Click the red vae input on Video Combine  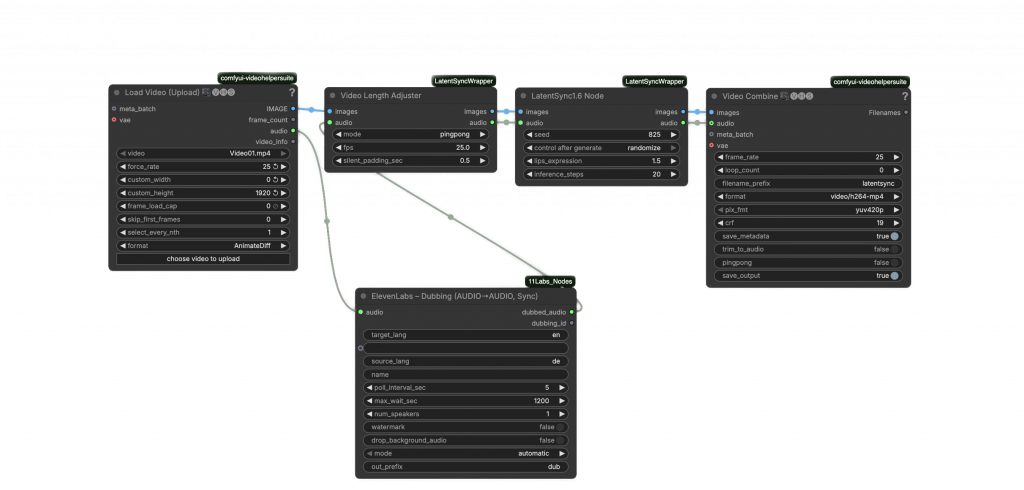coord(711,145)
